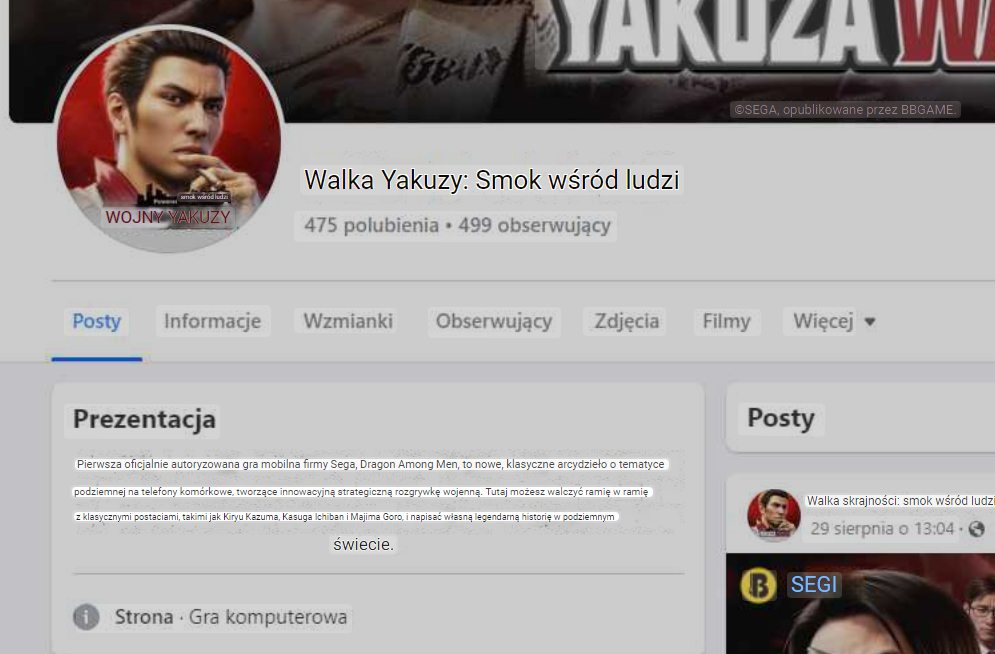Select the Obserwujący tab
Viewport: 995px width, 654px height.
pos(494,321)
